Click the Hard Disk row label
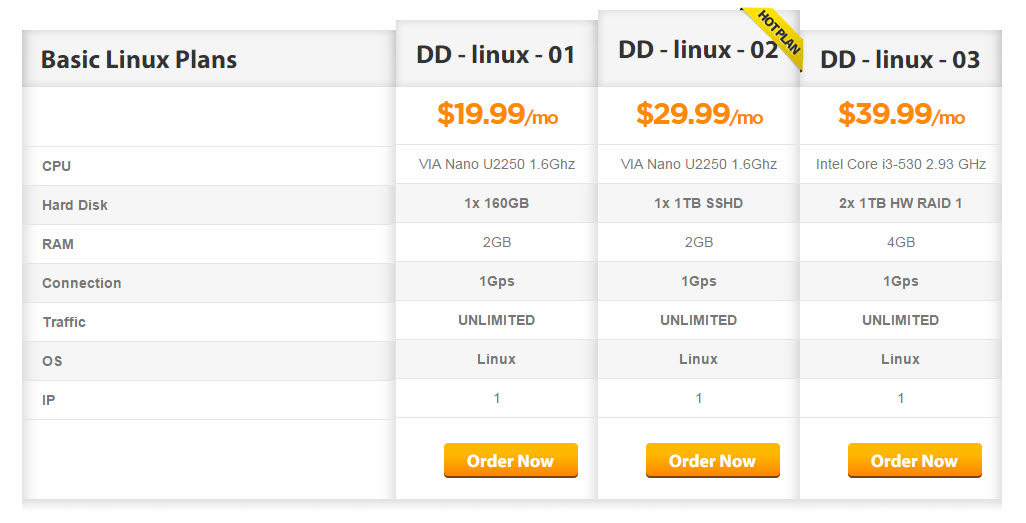 click(x=75, y=205)
